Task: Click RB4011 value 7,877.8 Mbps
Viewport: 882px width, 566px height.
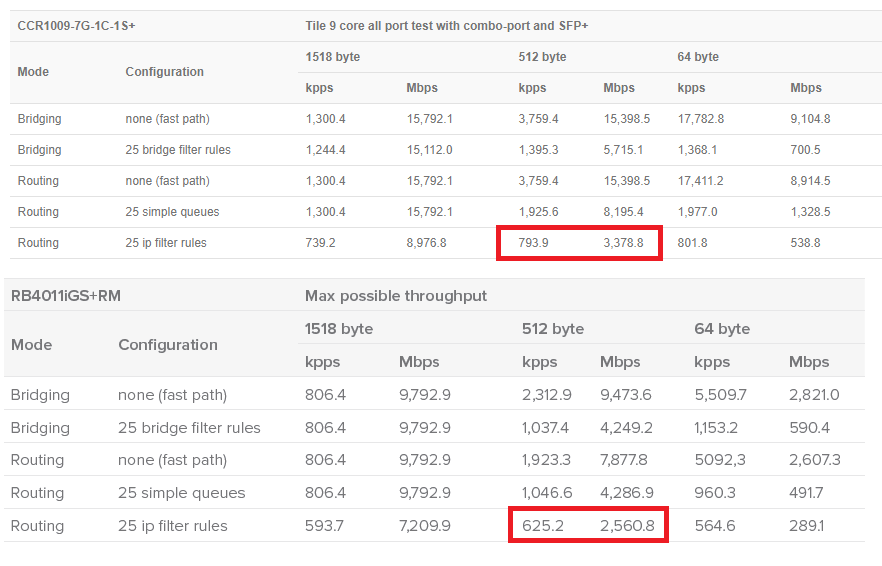Action: click(624, 460)
